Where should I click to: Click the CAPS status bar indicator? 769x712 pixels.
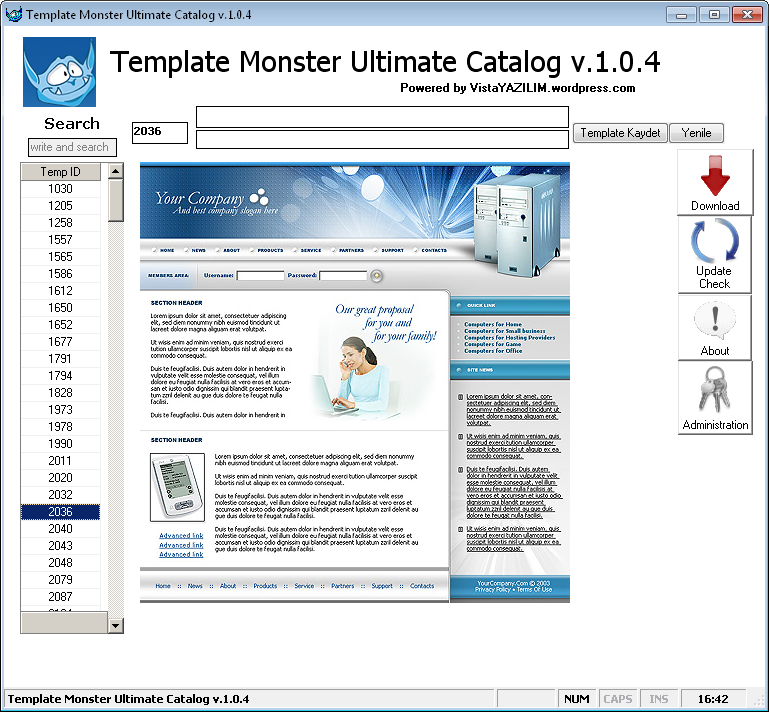click(617, 699)
